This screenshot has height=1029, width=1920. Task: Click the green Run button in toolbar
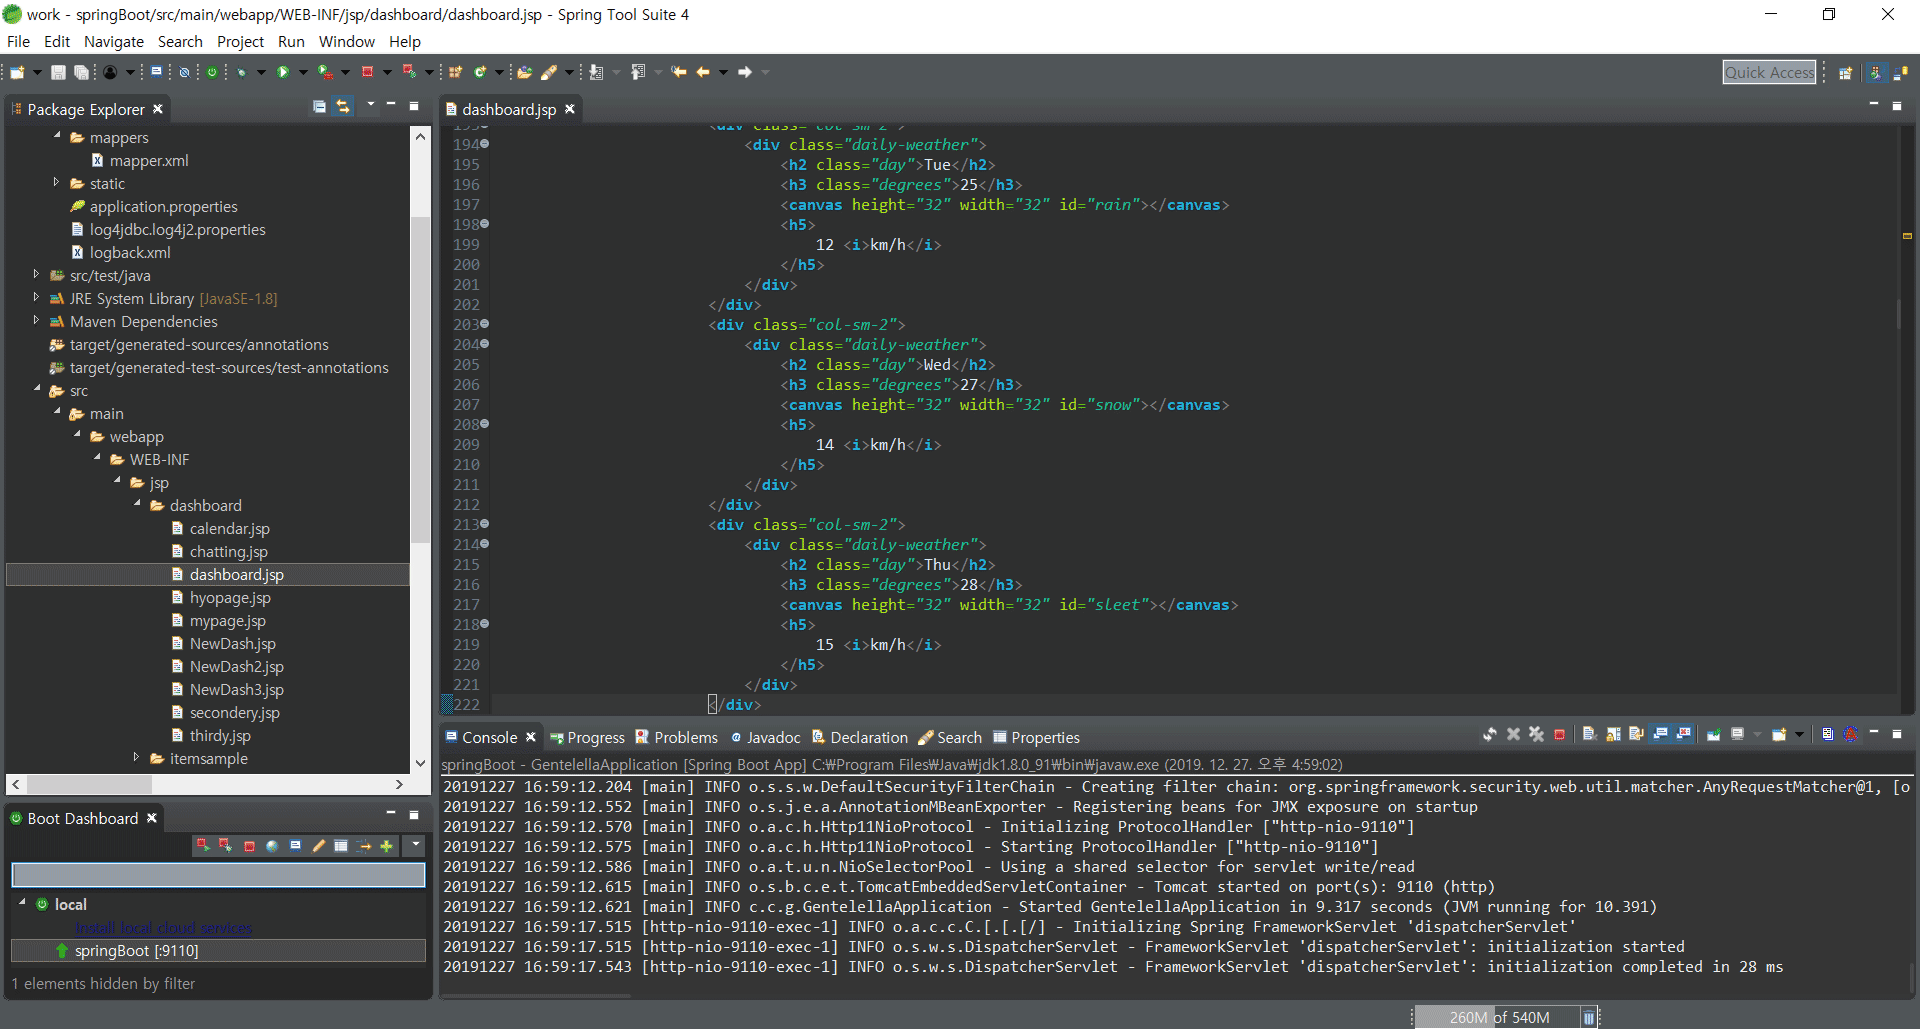click(283, 72)
